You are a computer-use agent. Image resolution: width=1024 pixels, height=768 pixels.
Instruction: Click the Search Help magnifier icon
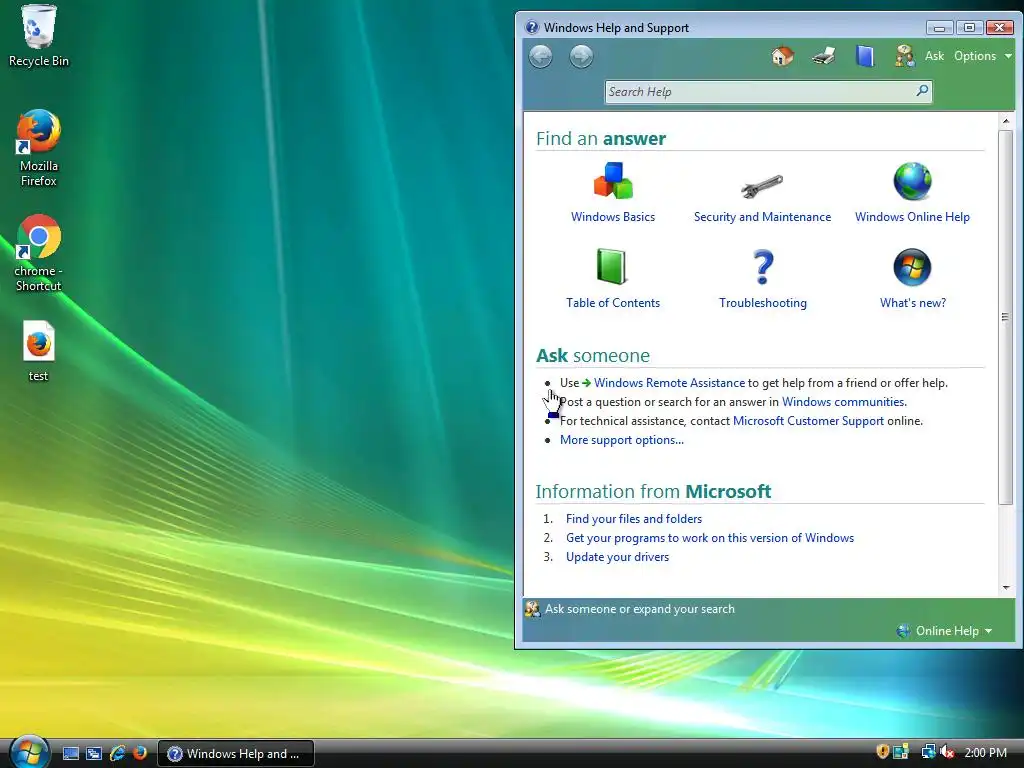(922, 91)
